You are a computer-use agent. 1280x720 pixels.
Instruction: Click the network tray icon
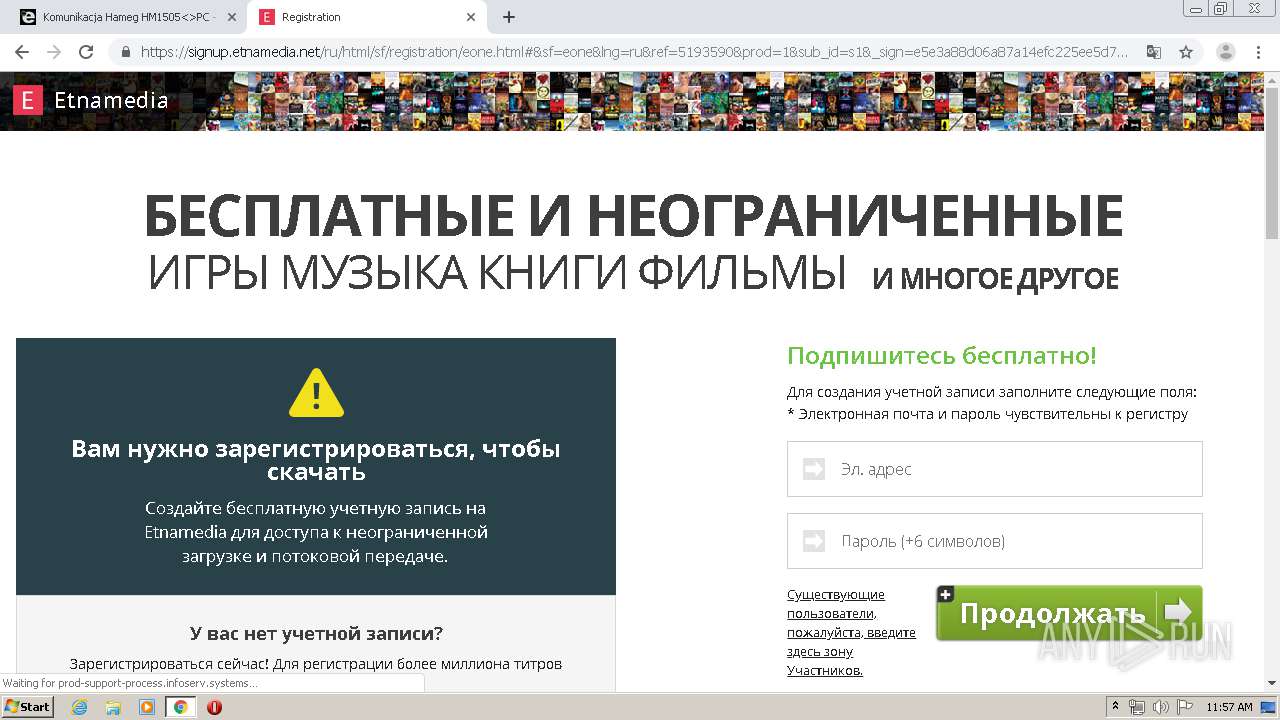pos(1137,707)
